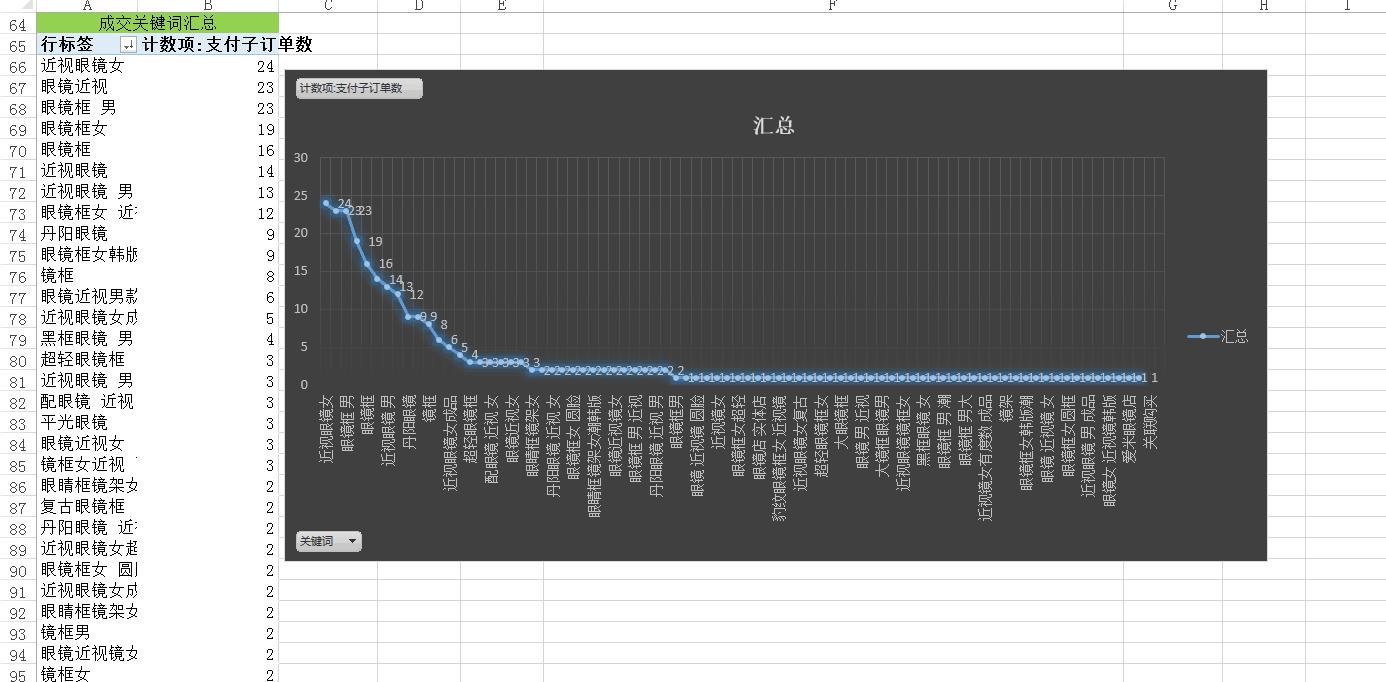The image size is (1386, 682).
Task: Select column header D
Action: point(418,6)
